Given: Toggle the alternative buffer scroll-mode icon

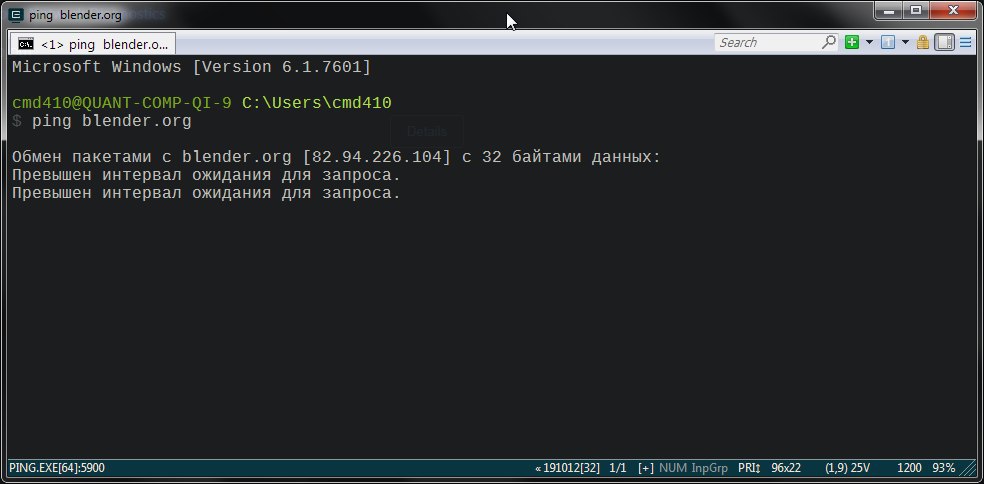Looking at the screenshot, I should pyautogui.click(x=944, y=43).
